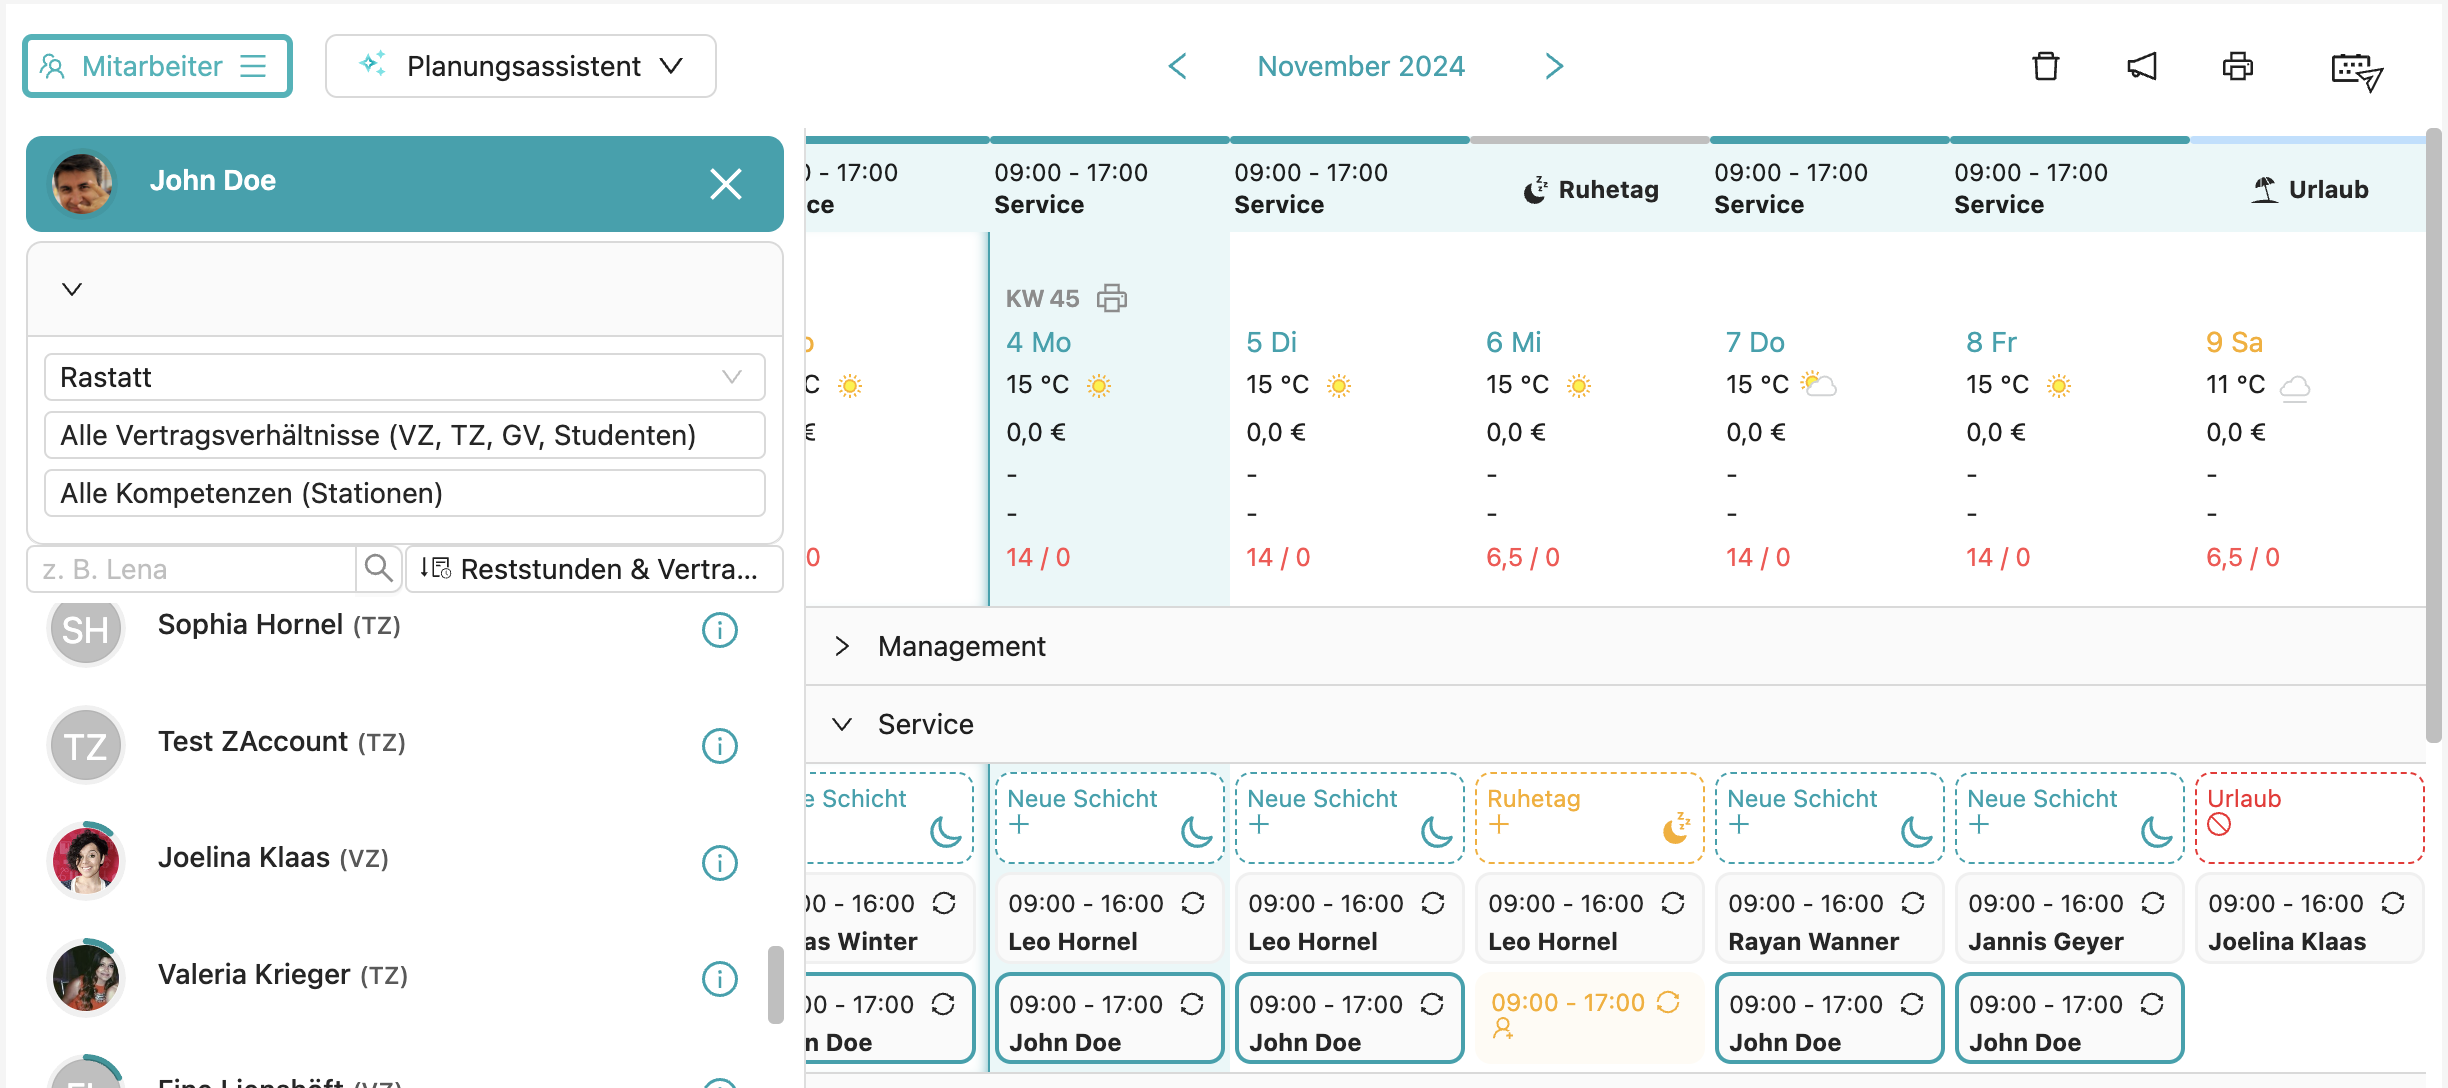Add Neue Schicht on Monday 4
The height and width of the screenshot is (1088, 2448).
(1019, 825)
